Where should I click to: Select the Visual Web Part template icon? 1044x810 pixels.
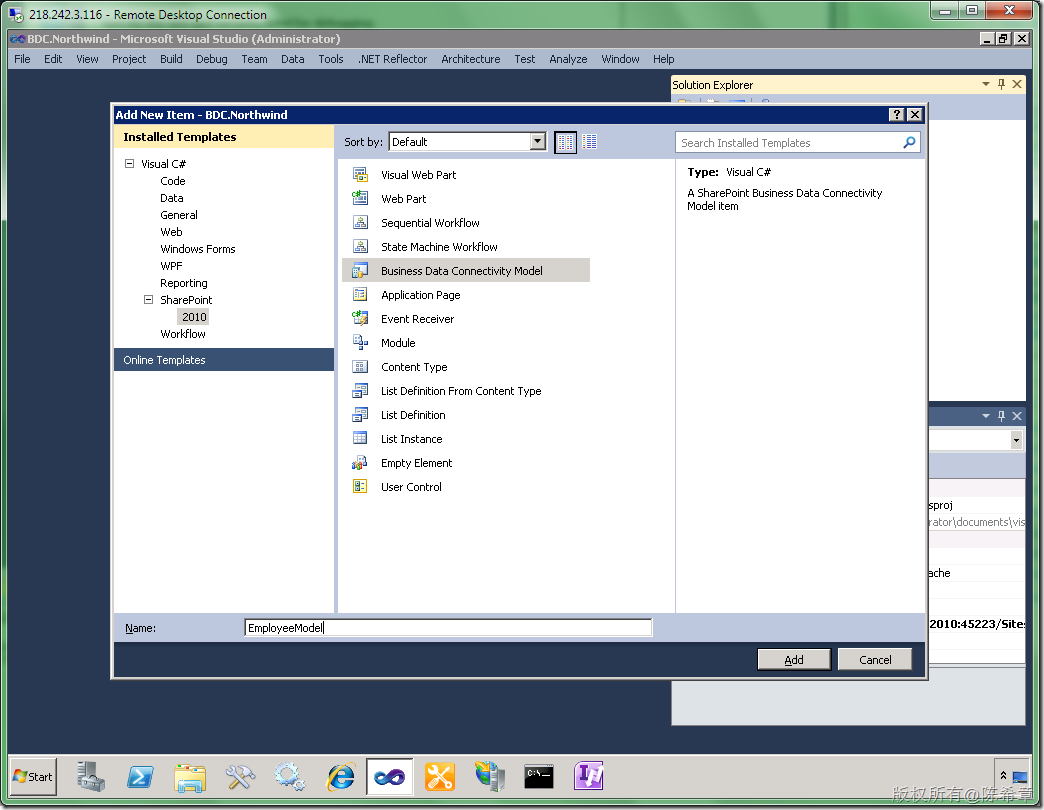(360, 175)
